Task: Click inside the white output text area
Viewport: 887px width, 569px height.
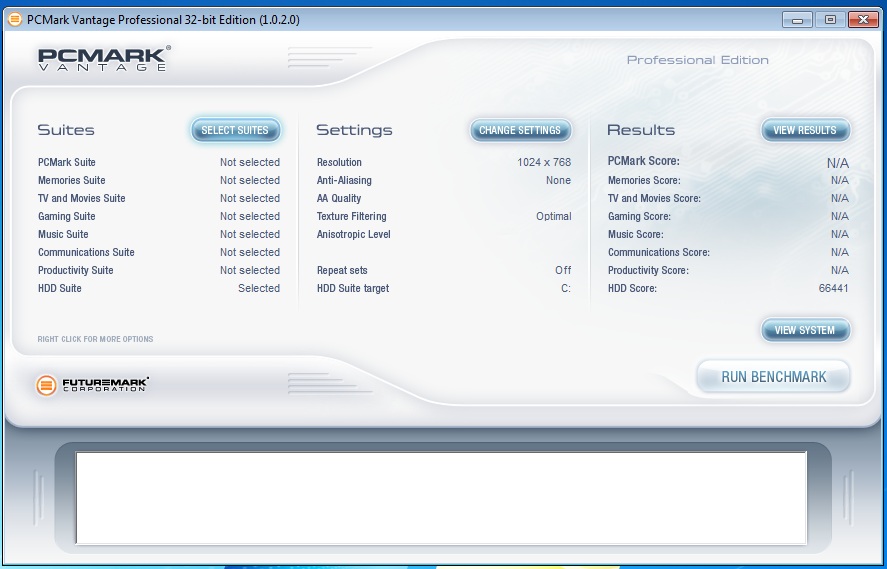Action: (441, 498)
